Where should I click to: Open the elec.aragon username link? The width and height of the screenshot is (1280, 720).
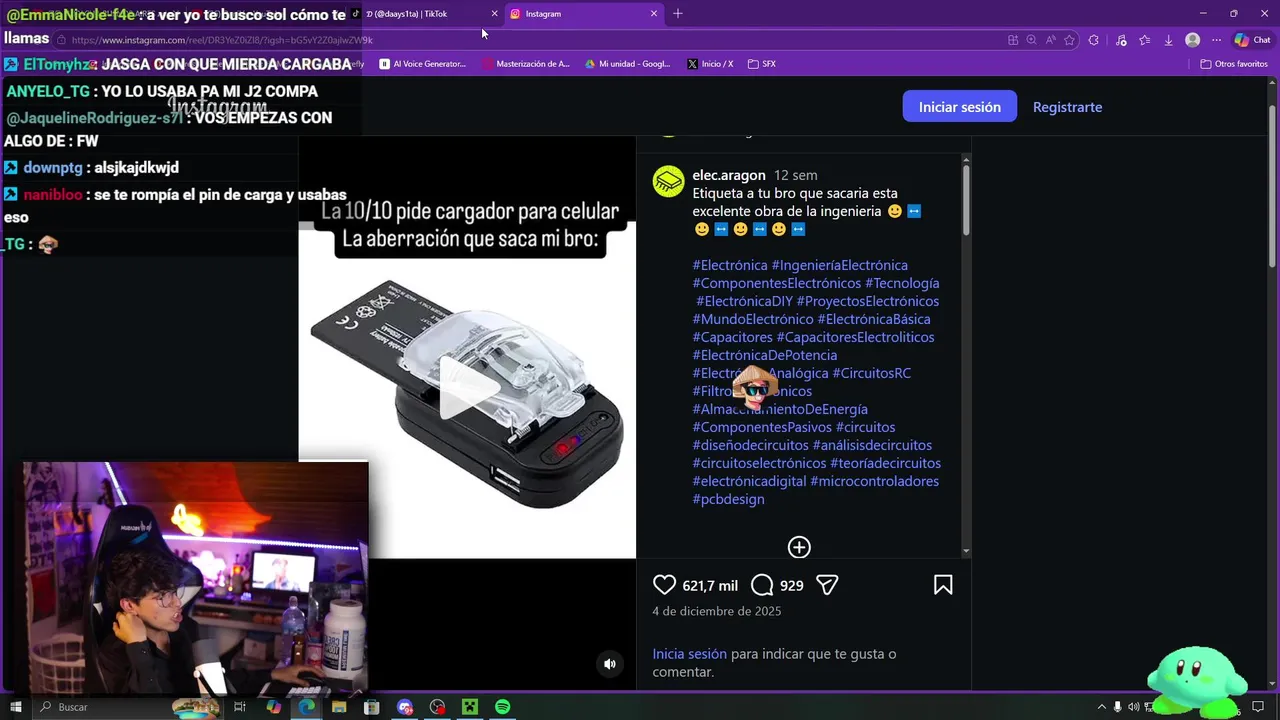click(x=729, y=175)
